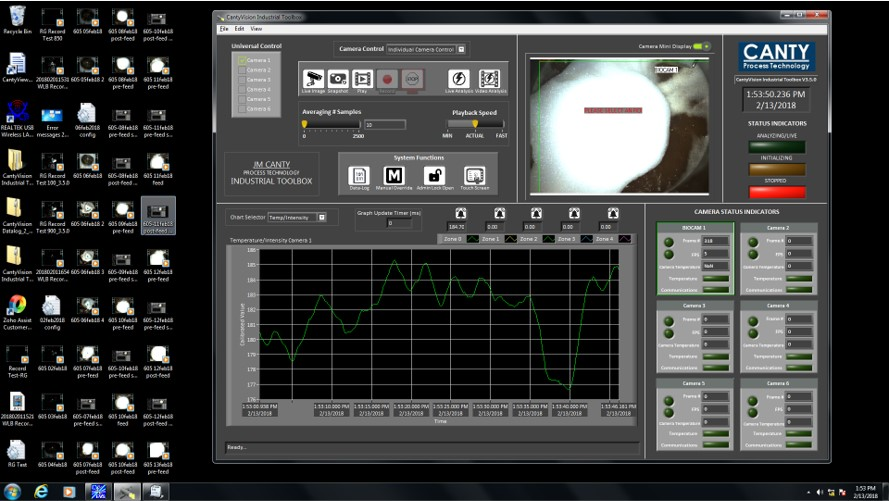Open the File menu
Image resolution: width=889 pixels, height=501 pixels.
pyautogui.click(x=224, y=28)
